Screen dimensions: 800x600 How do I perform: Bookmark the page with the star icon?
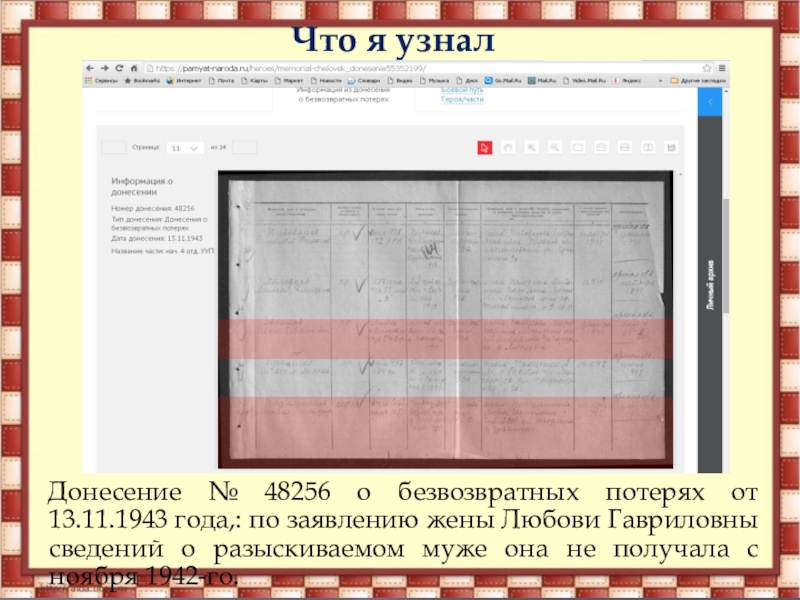[x=707, y=68]
